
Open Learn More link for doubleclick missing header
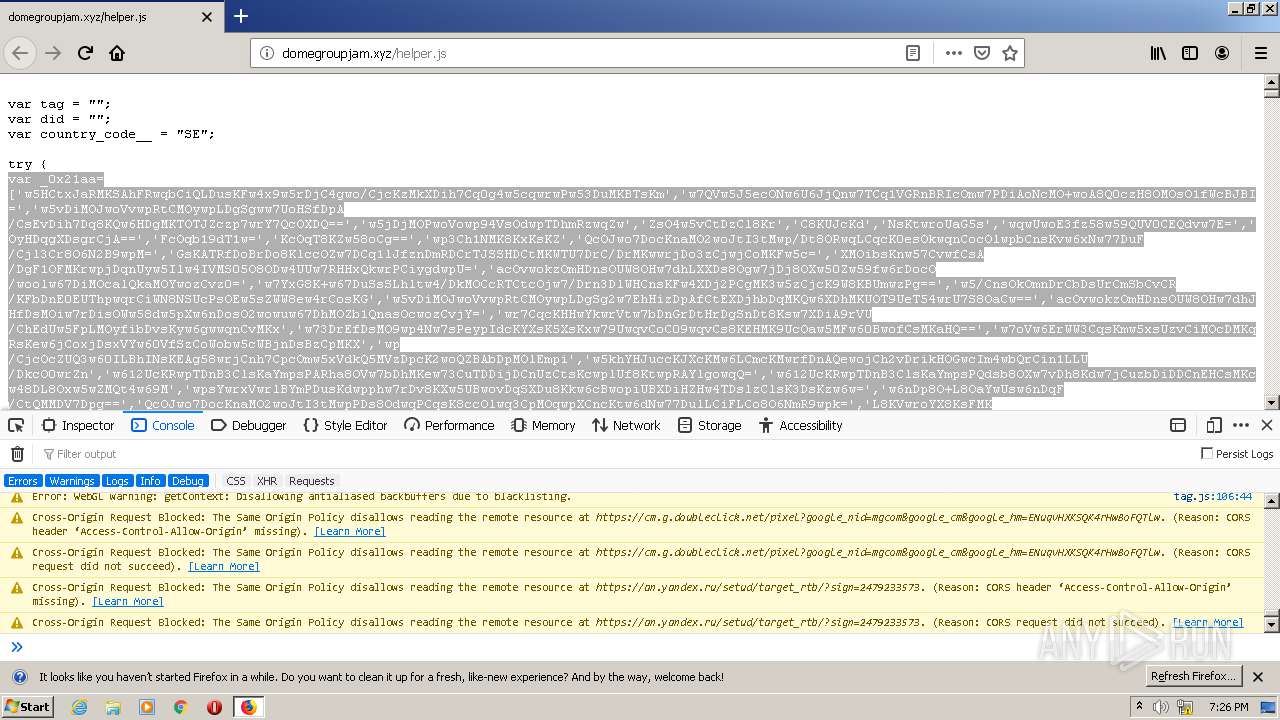pyautogui.click(x=350, y=531)
